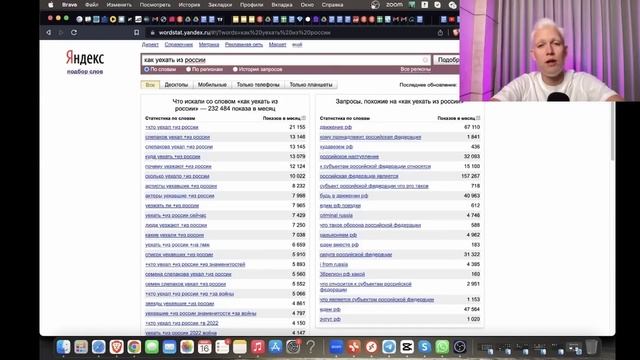The image size is (640, 360).
Task: Open the 'Справка' menu
Action: [x=332, y=5]
